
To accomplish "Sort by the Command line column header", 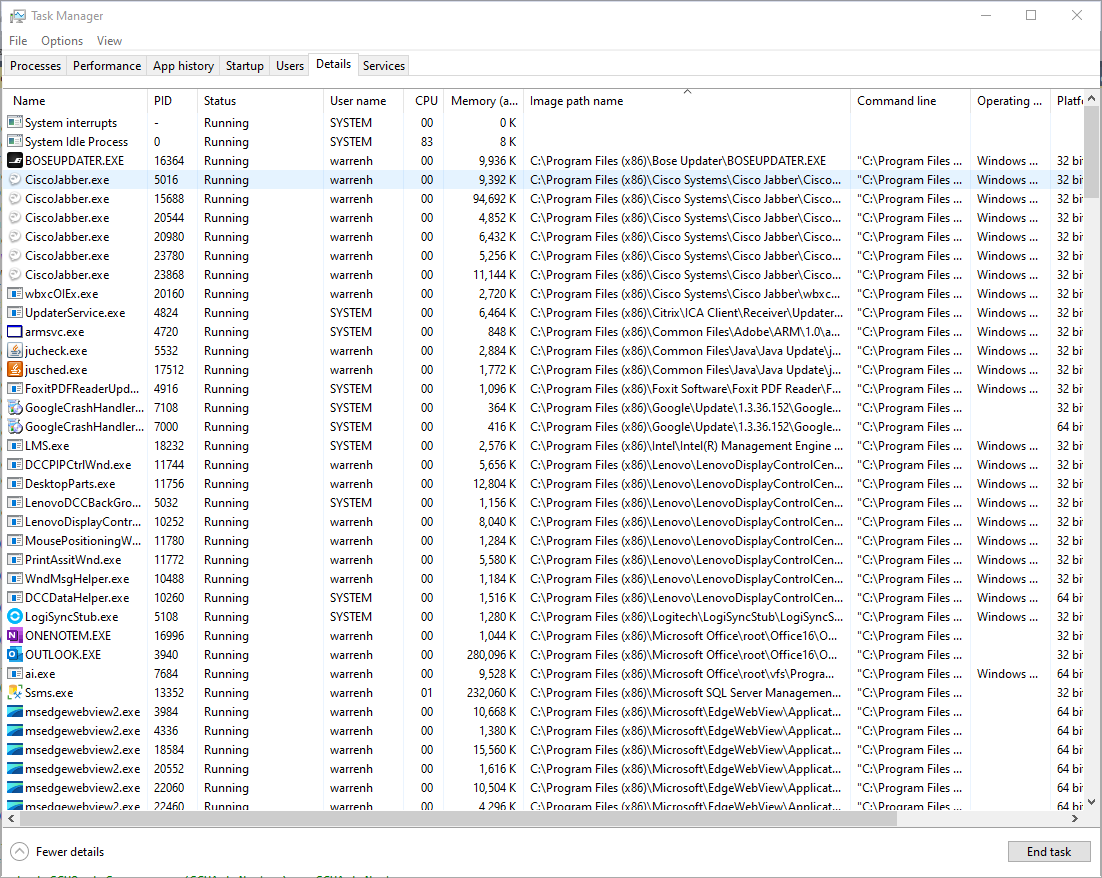I will pyautogui.click(x=910, y=101).
